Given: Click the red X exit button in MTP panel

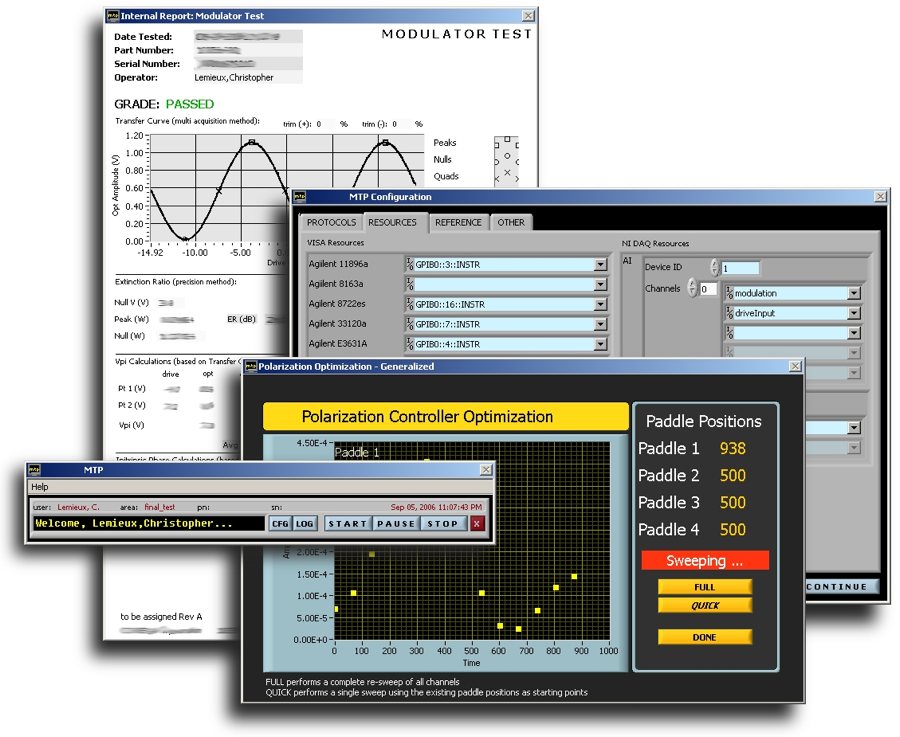Looking at the screenshot, I should [x=477, y=523].
